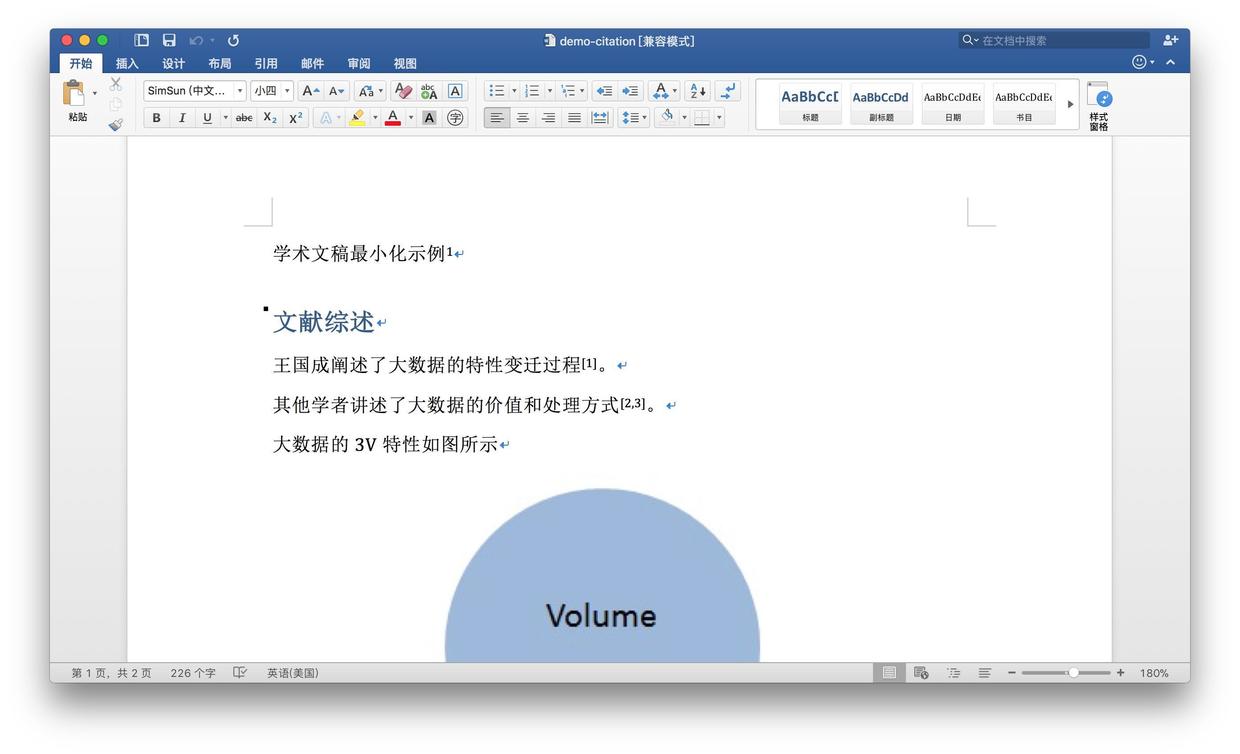The width and height of the screenshot is (1240, 754).
Task: Save the document with the floppy icon
Action: pos(169,40)
